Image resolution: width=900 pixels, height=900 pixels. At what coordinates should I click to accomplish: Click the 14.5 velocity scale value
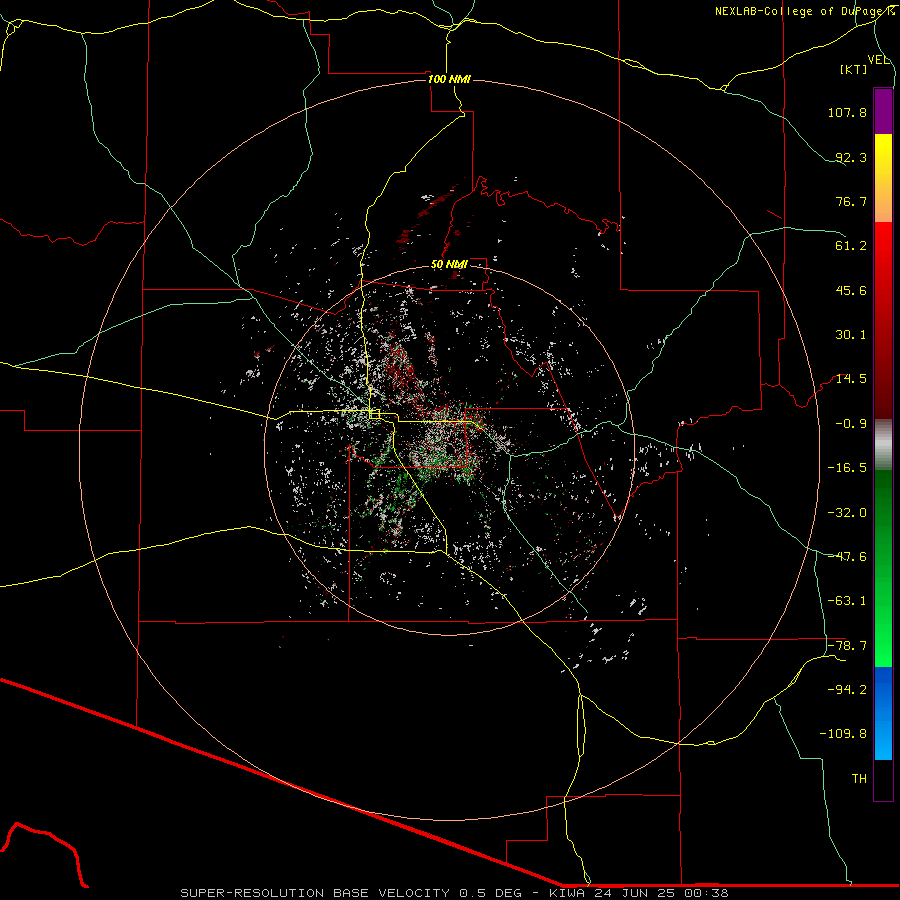click(x=851, y=379)
